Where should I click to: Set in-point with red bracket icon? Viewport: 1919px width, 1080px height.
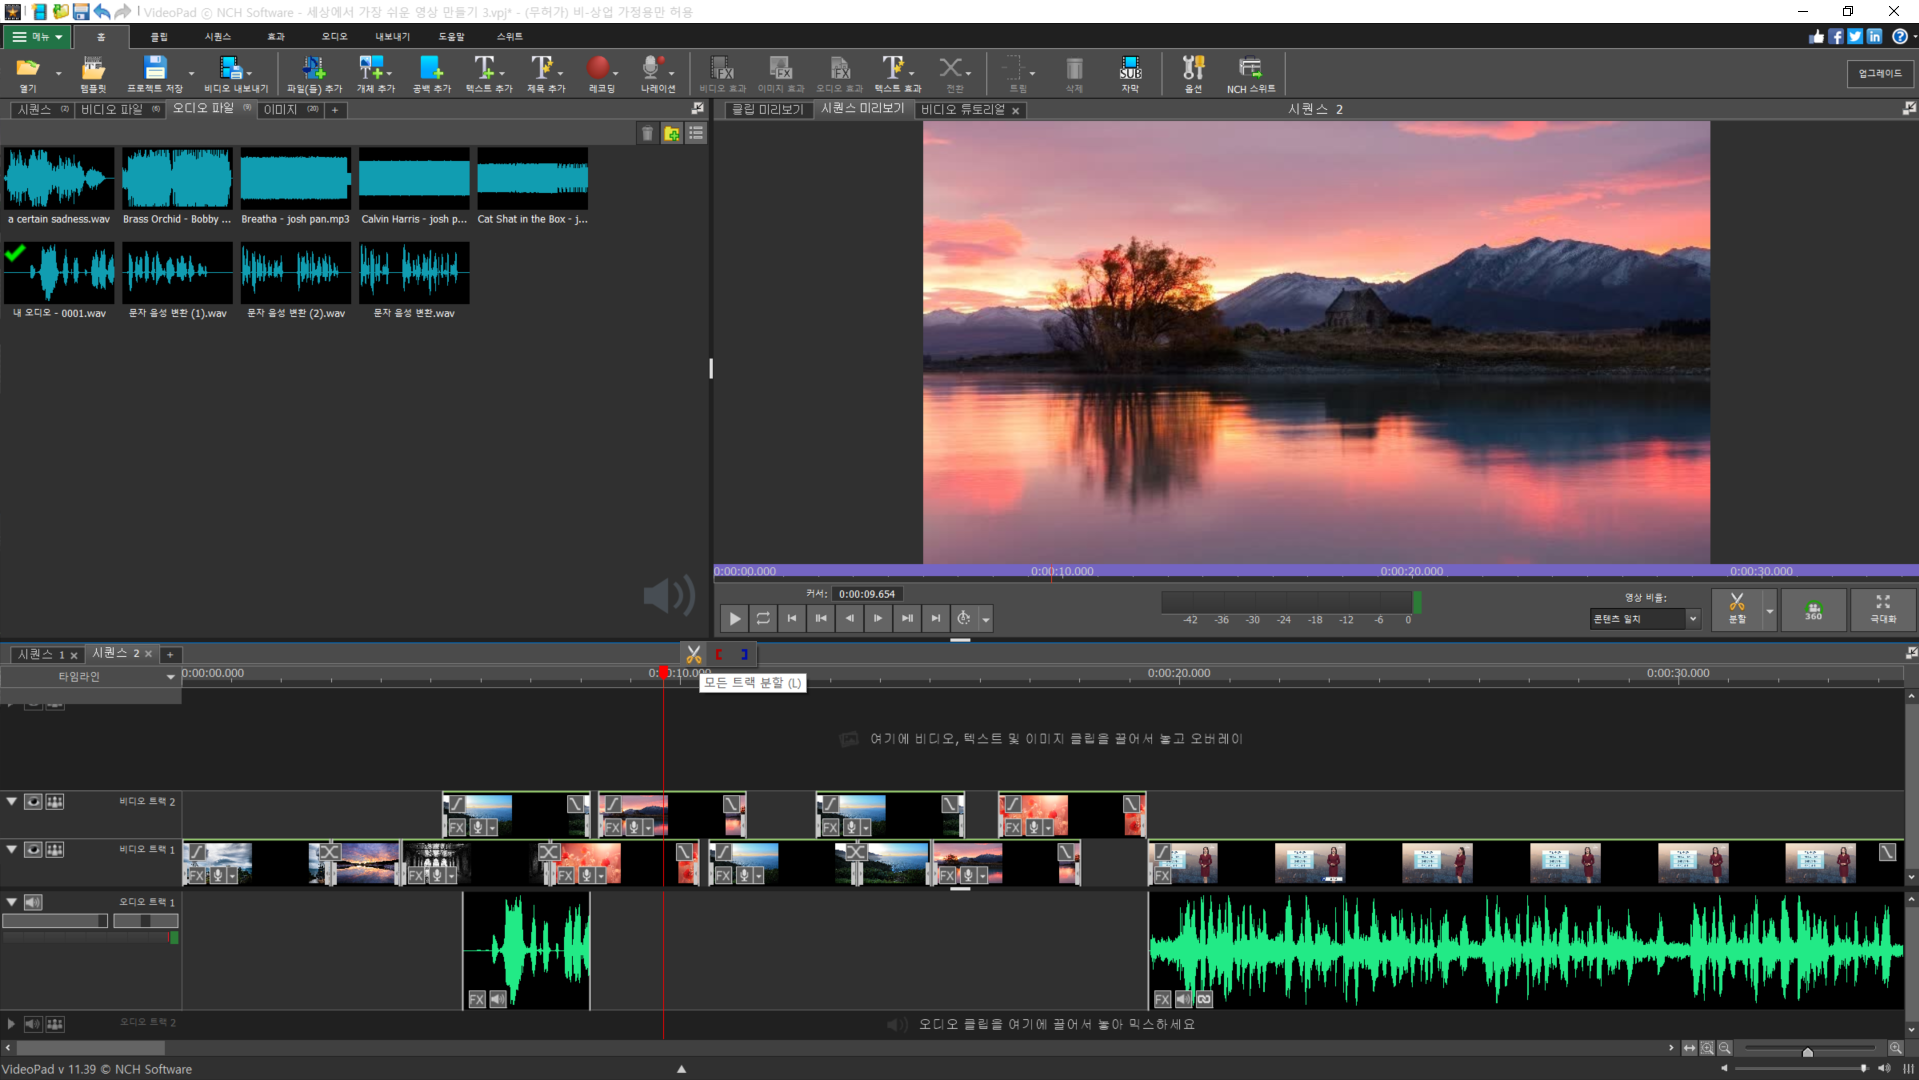pyautogui.click(x=719, y=655)
